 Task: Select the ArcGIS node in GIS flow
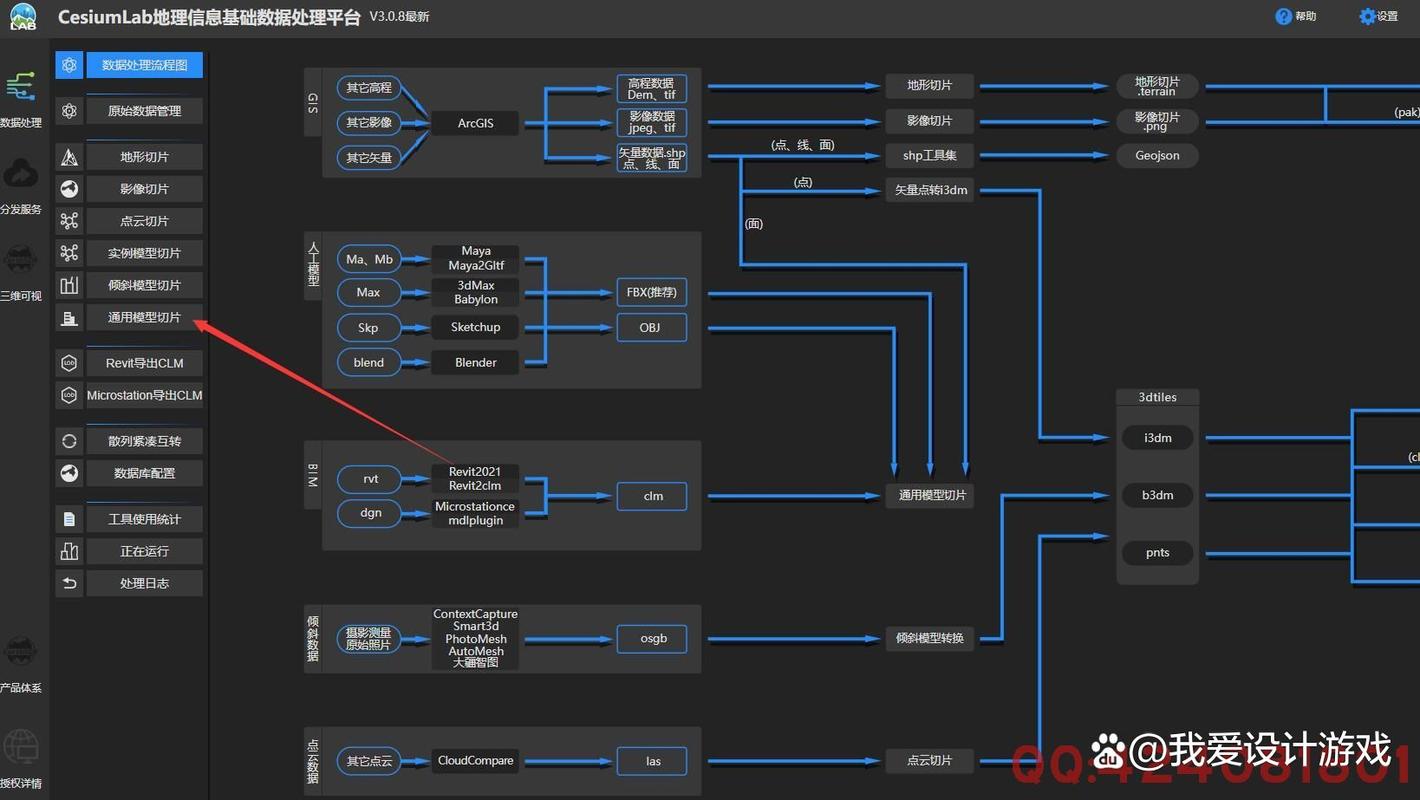[x=475, y=123]
